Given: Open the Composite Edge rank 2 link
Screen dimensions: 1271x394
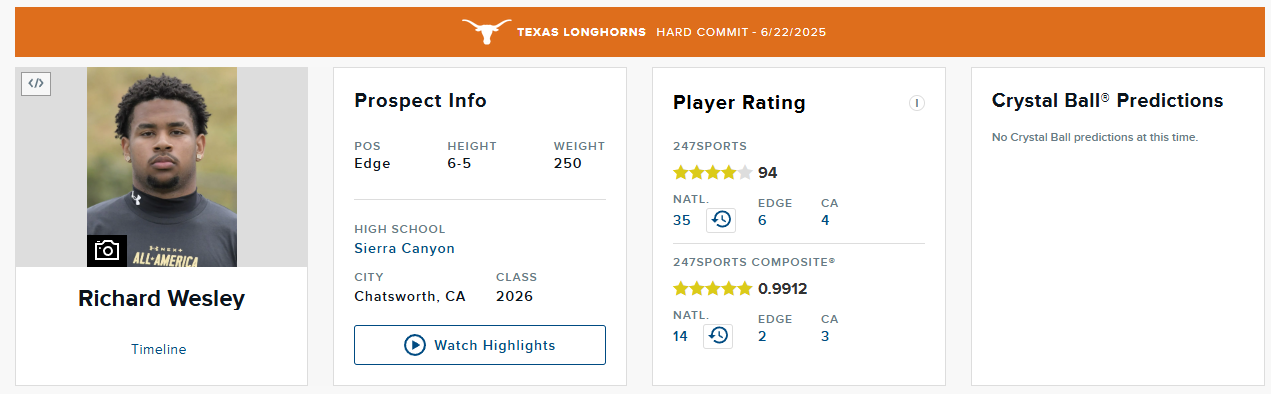Looking at the screenshot, I should pos(762,336).
